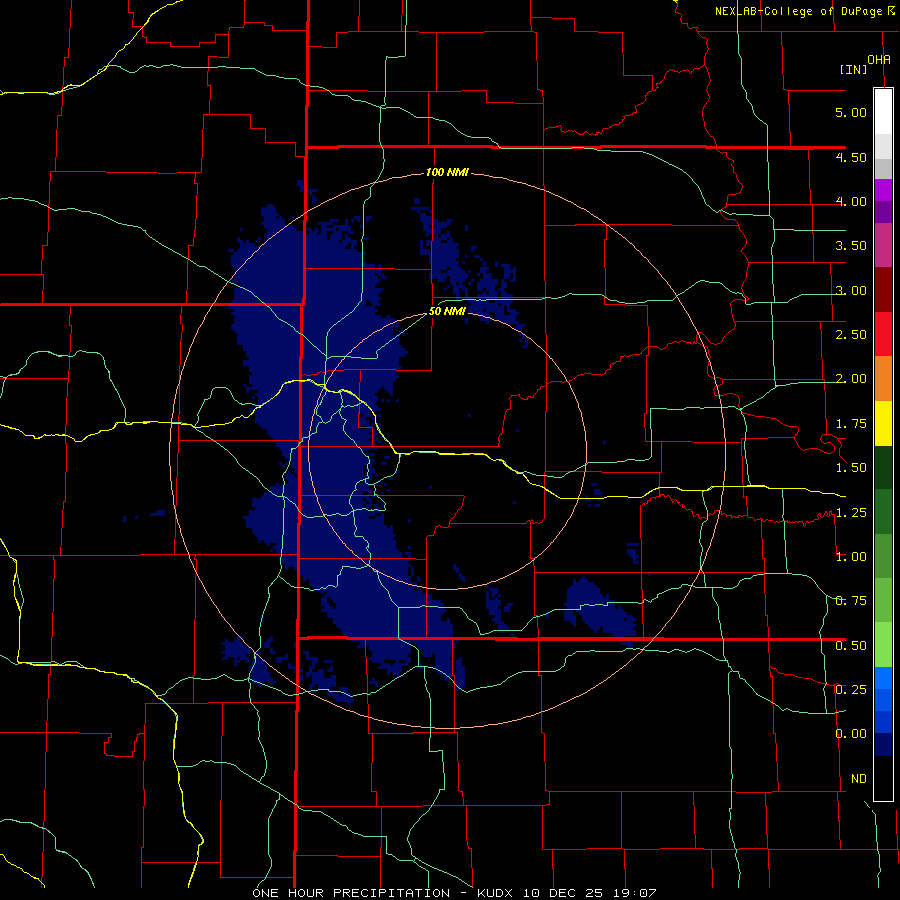Click the 3.00 legend value

(851, 290)
